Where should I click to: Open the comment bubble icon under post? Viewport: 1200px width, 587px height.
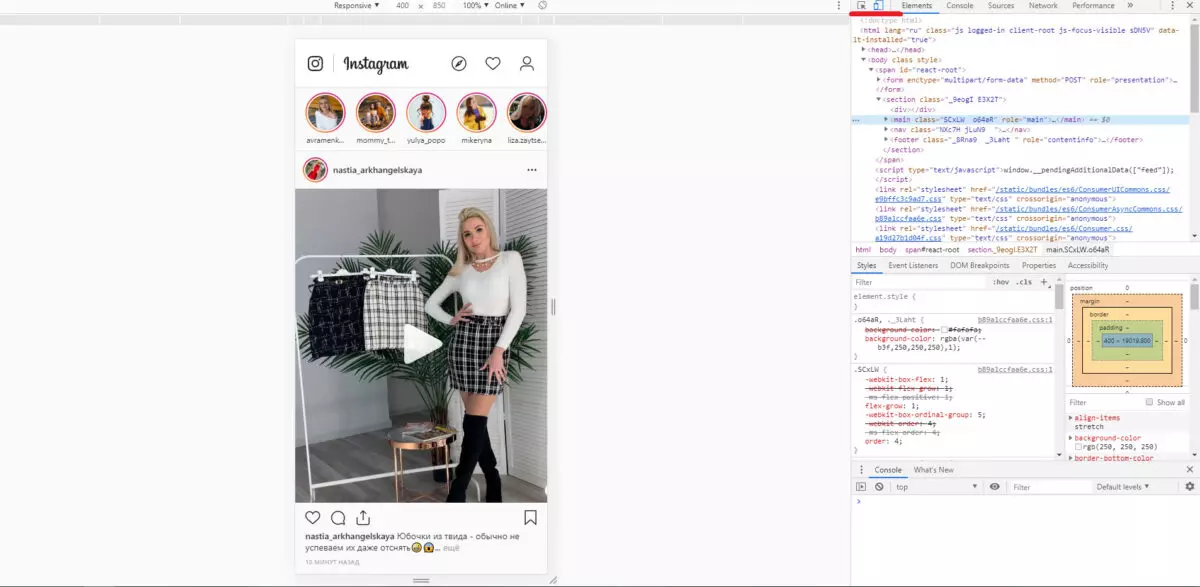click(338, 518)
